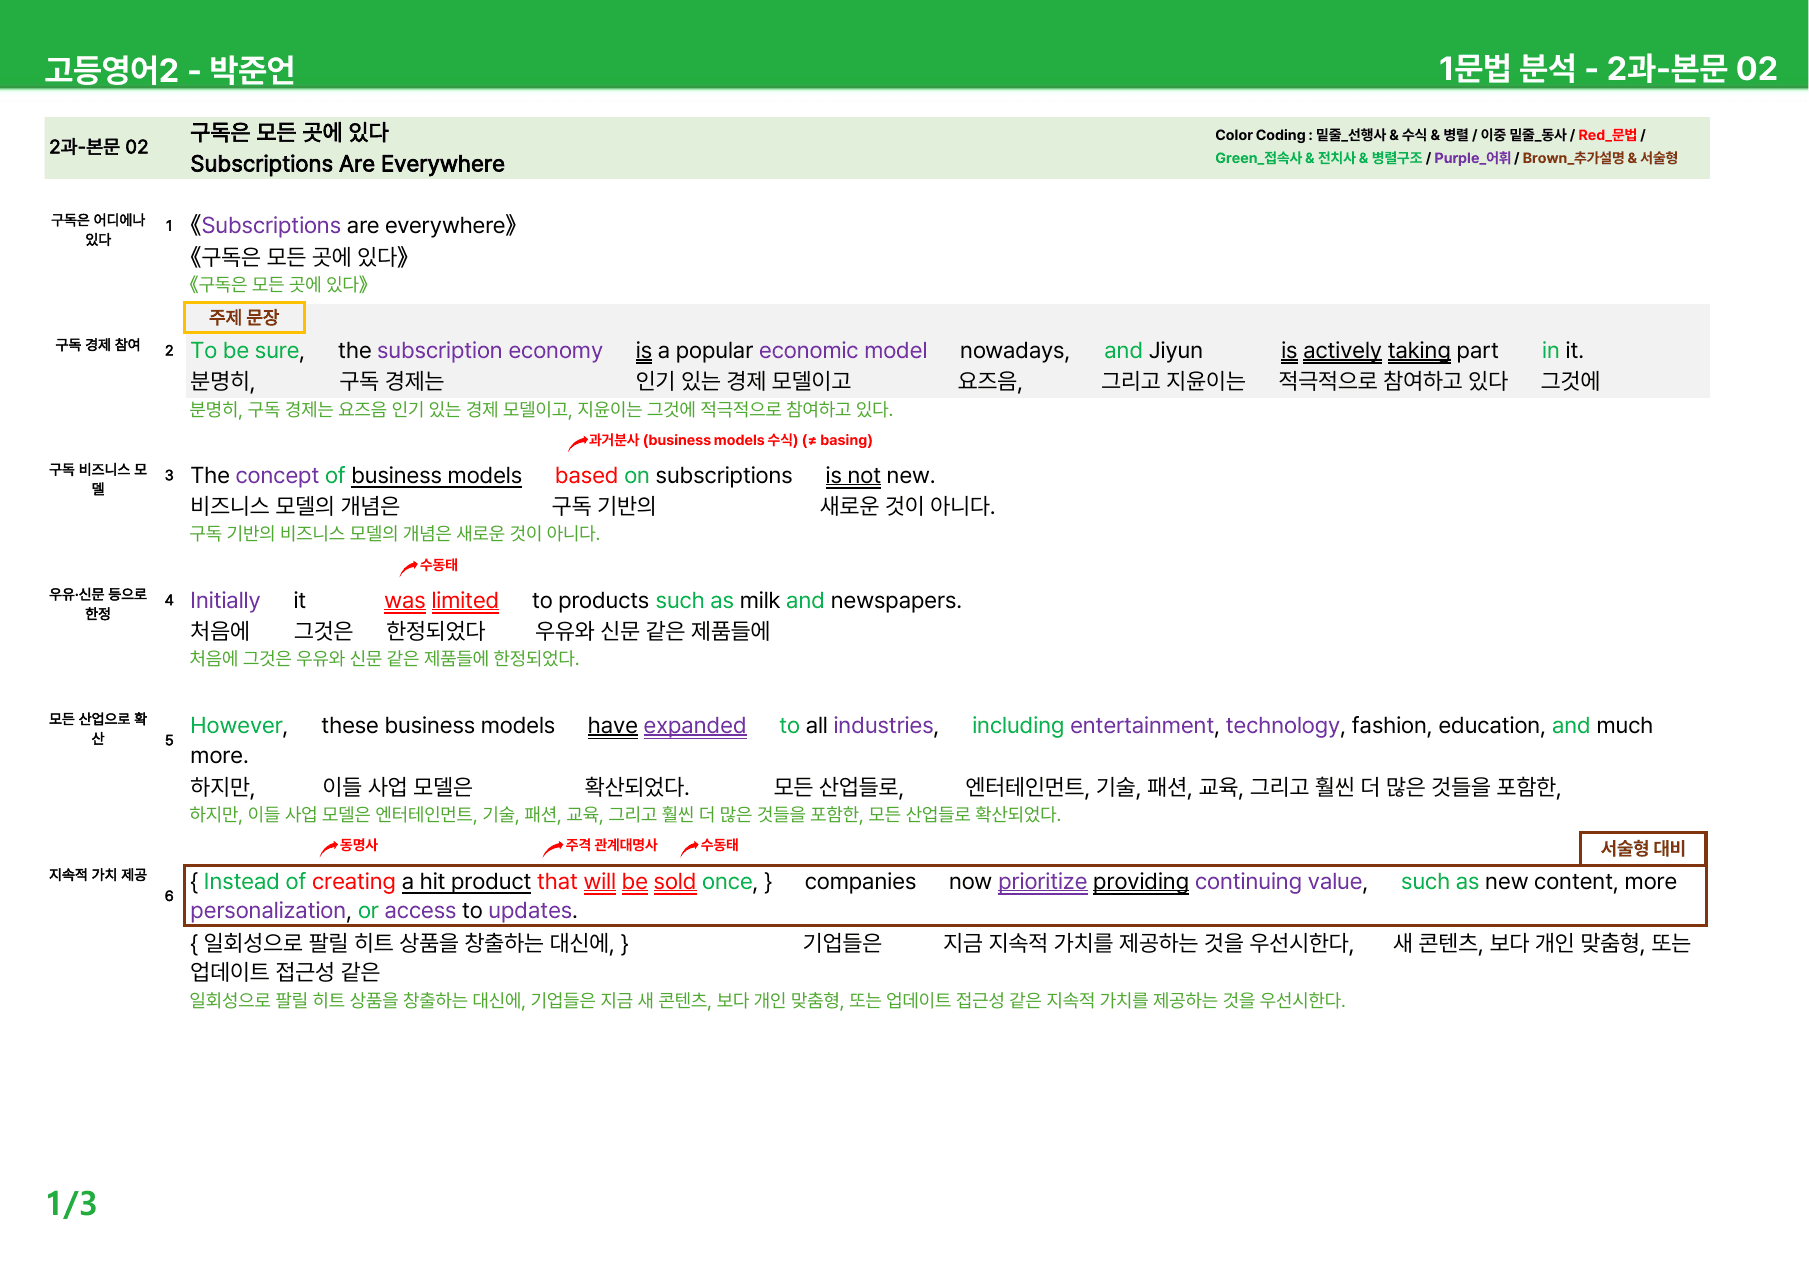This screenshot has height=1279, width=1809.
Task: Click the purple underlined word 'prioritize'
Action: pos(1042,882)
